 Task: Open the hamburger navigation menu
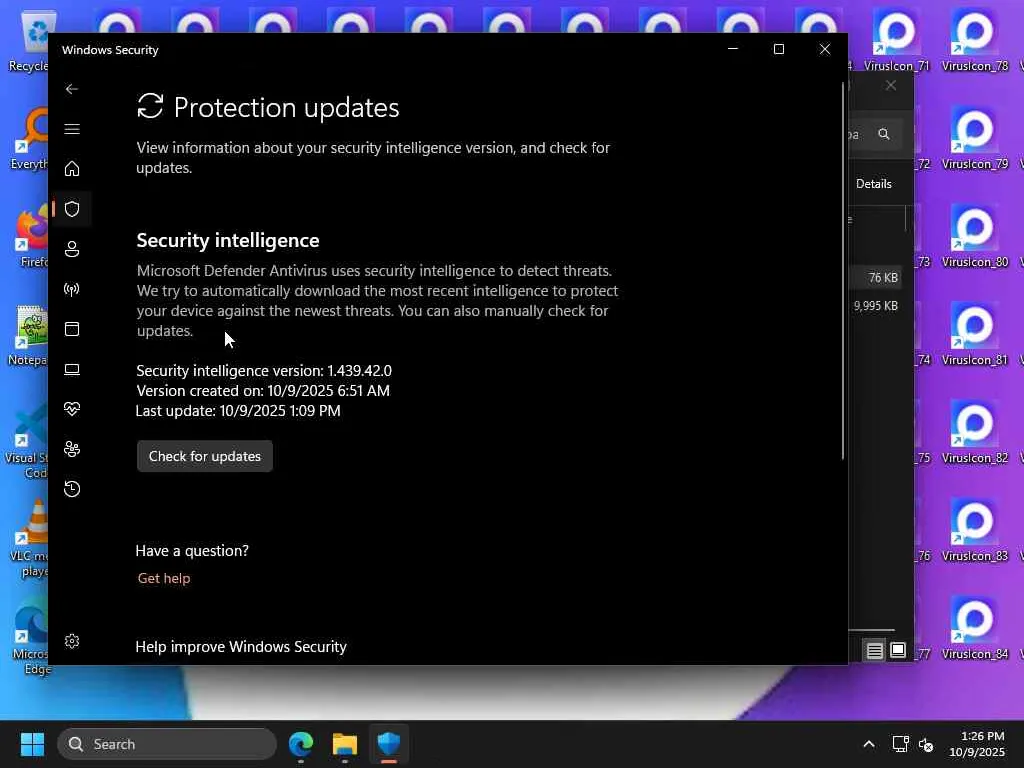[x=72, y=129]
